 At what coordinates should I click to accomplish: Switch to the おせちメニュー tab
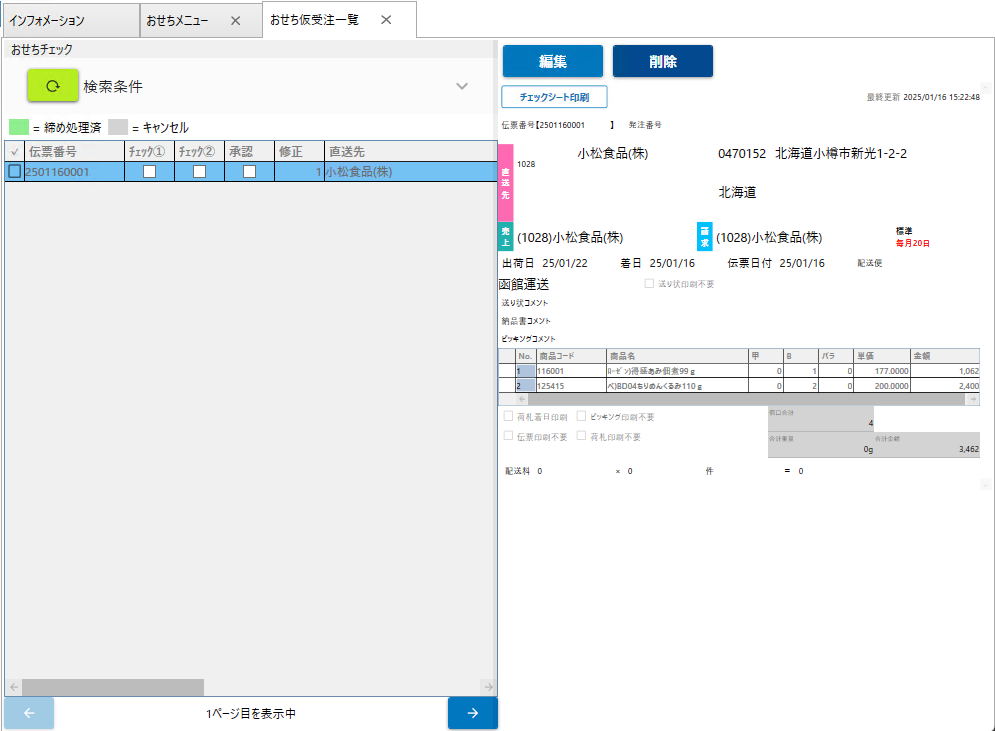coord(177,21)
